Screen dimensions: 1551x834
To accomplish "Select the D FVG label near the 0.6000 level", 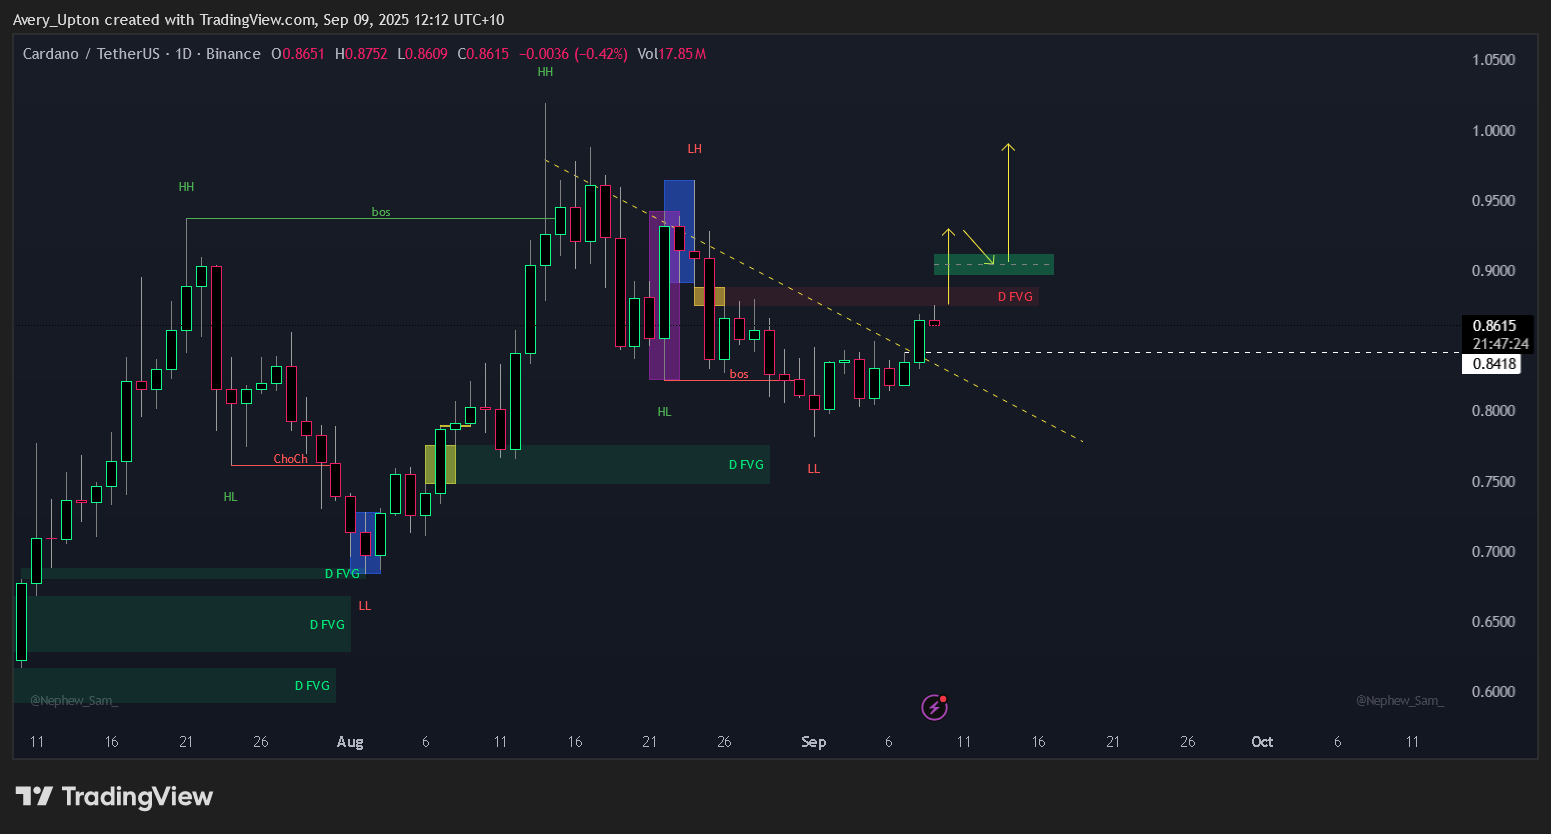I will tap(312, 686).
